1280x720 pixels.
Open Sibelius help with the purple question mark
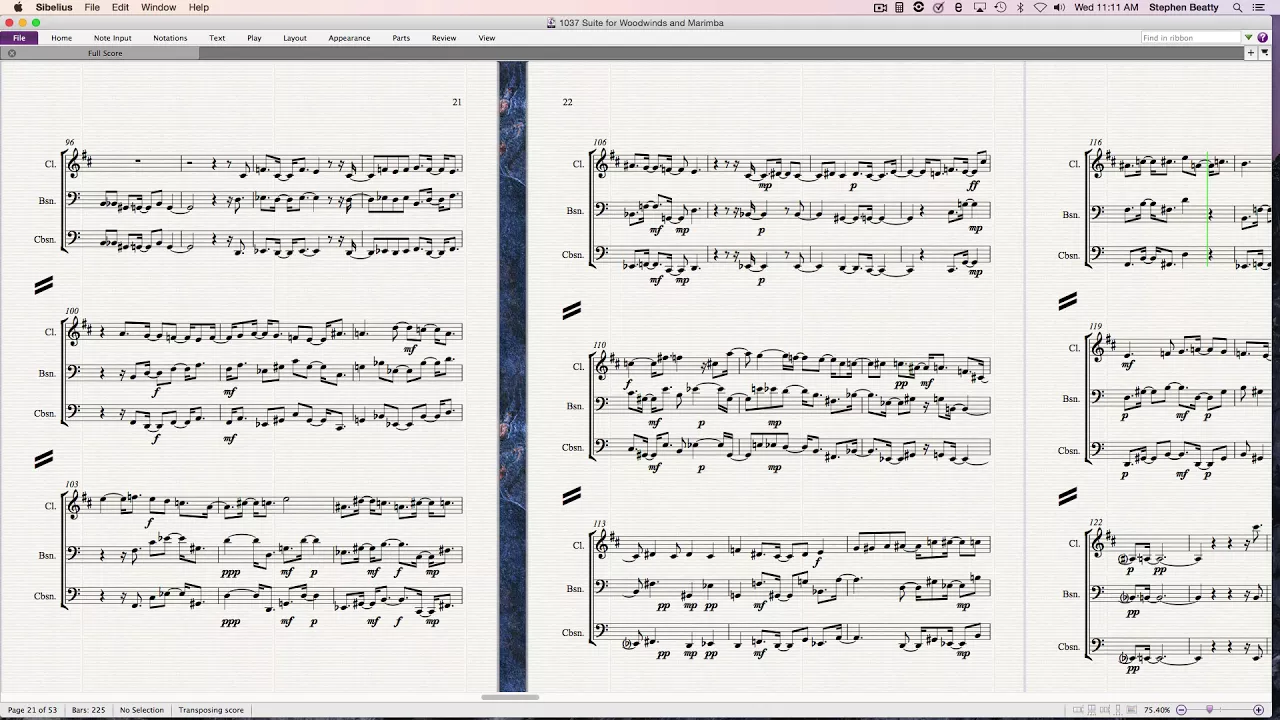(1263, 38)
